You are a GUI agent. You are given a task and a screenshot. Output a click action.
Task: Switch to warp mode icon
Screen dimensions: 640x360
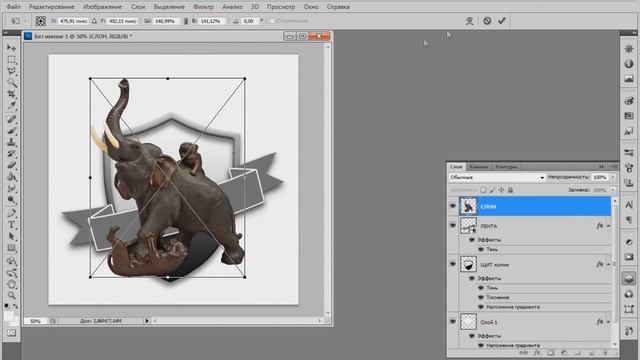pos(469,21)
